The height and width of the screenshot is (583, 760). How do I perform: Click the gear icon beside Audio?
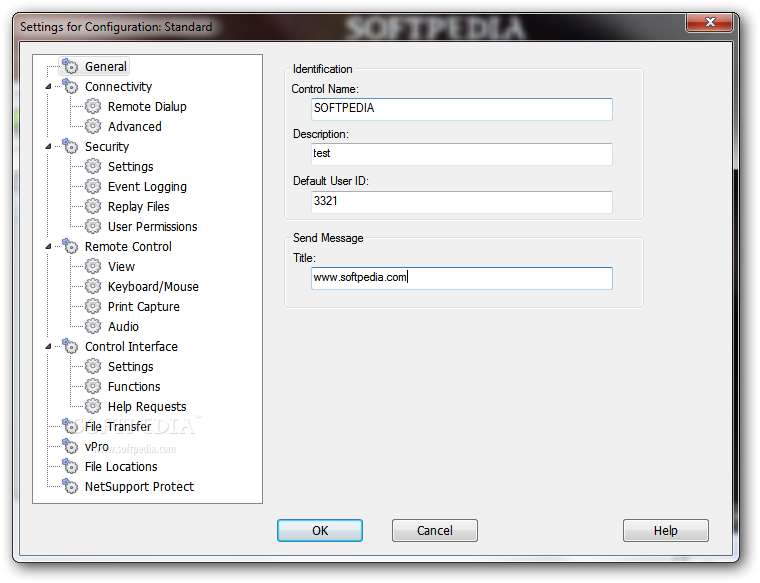point(93,326)
